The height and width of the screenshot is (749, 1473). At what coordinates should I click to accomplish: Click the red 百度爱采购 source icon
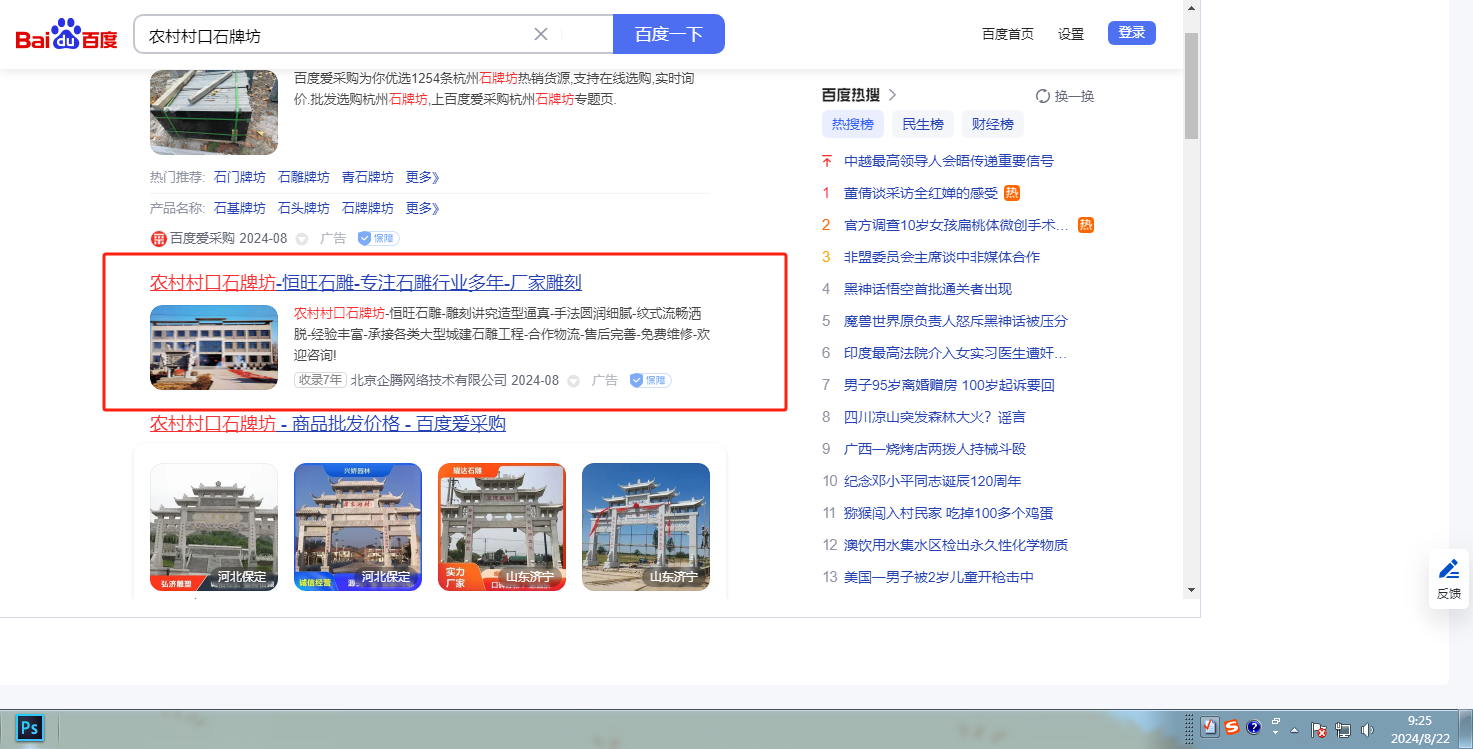click(x=158, y=238)
